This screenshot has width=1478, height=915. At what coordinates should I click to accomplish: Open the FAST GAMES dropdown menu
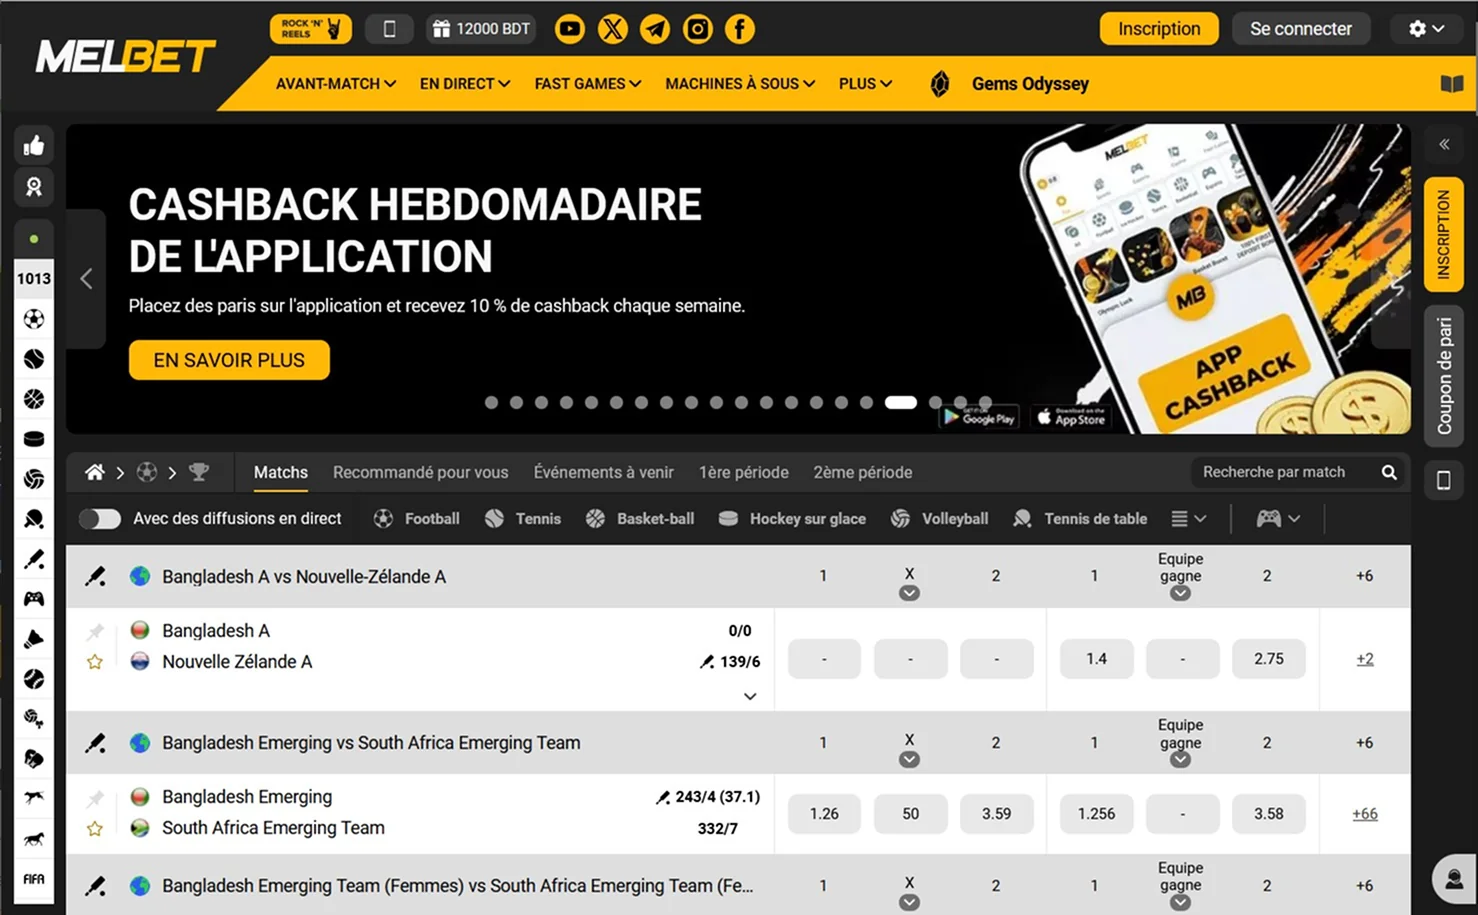(x=588, y=84)
